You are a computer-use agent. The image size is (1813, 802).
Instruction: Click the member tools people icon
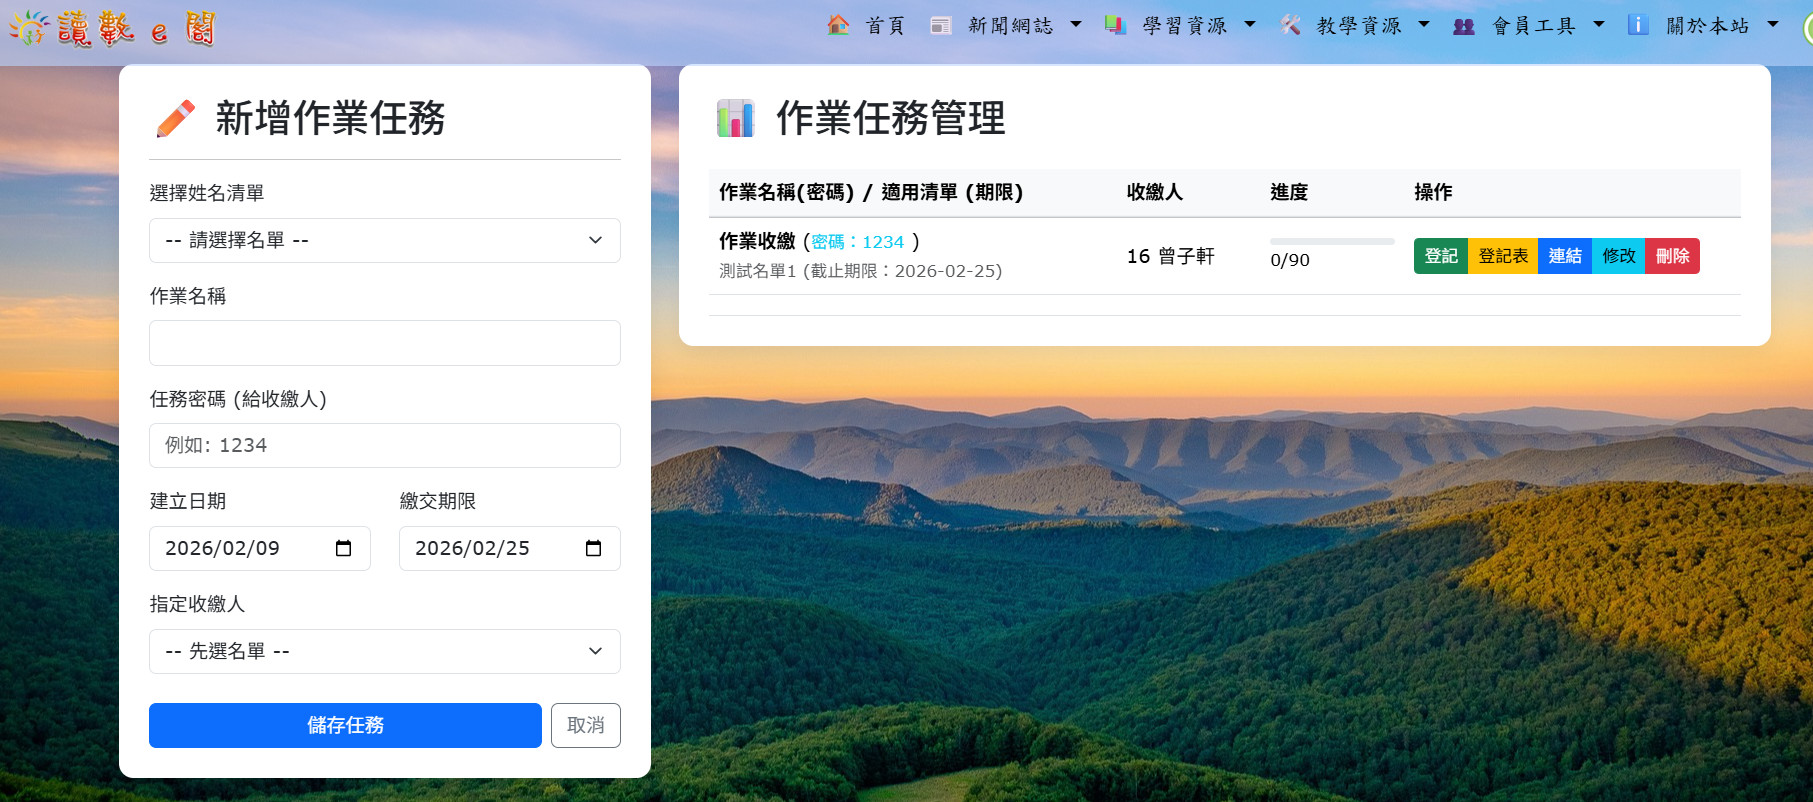(x=1464, y=26)
